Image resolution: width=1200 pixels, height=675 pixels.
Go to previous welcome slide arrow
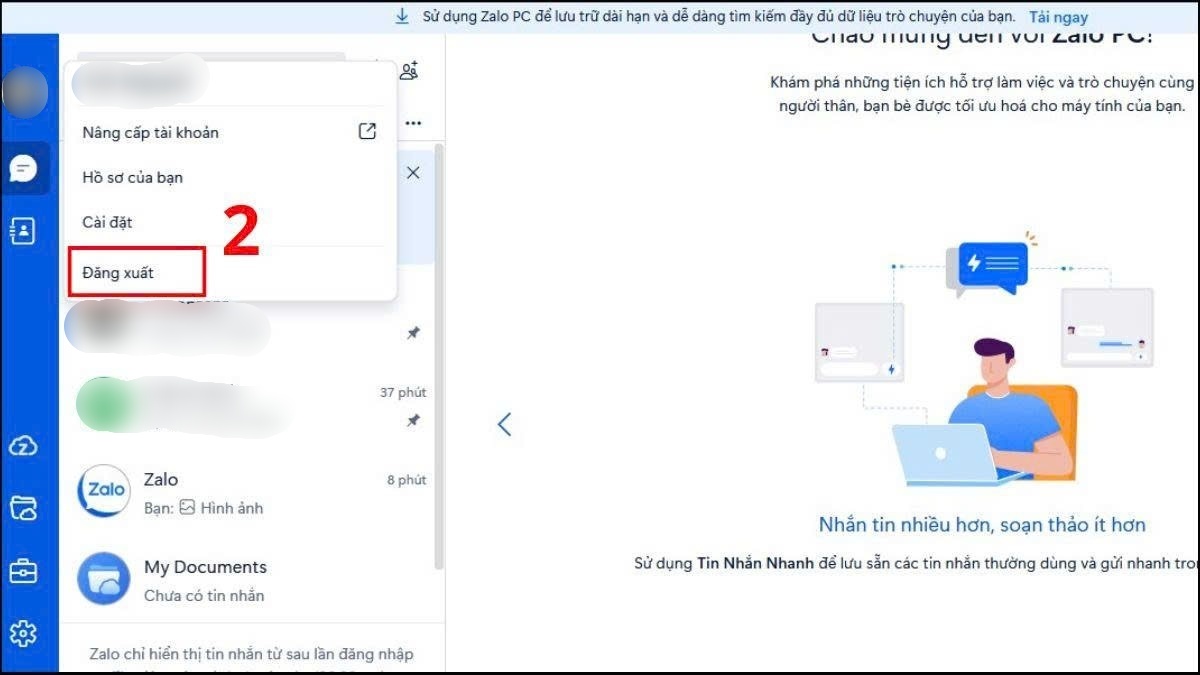tap(505, 424)
